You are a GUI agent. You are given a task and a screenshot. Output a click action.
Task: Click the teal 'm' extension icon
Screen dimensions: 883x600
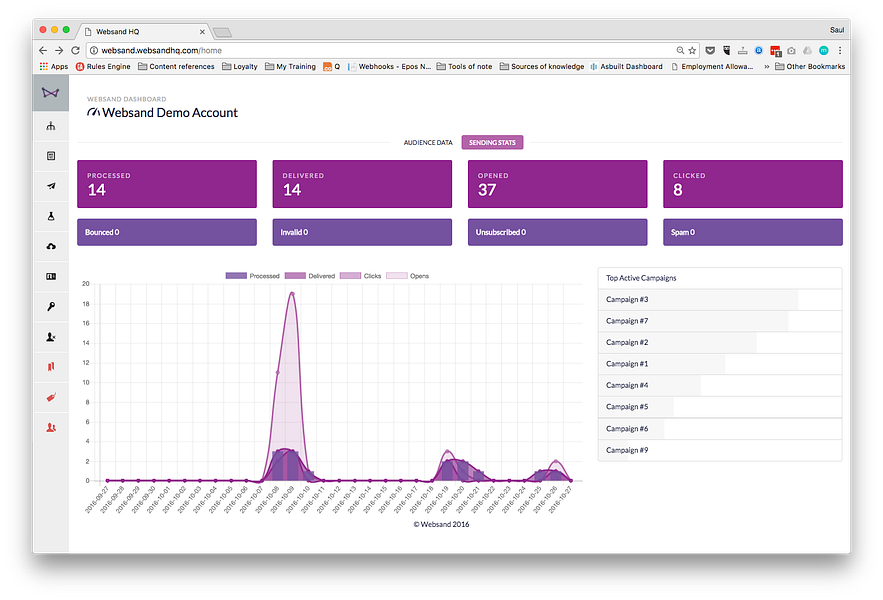tap(823, 50)
